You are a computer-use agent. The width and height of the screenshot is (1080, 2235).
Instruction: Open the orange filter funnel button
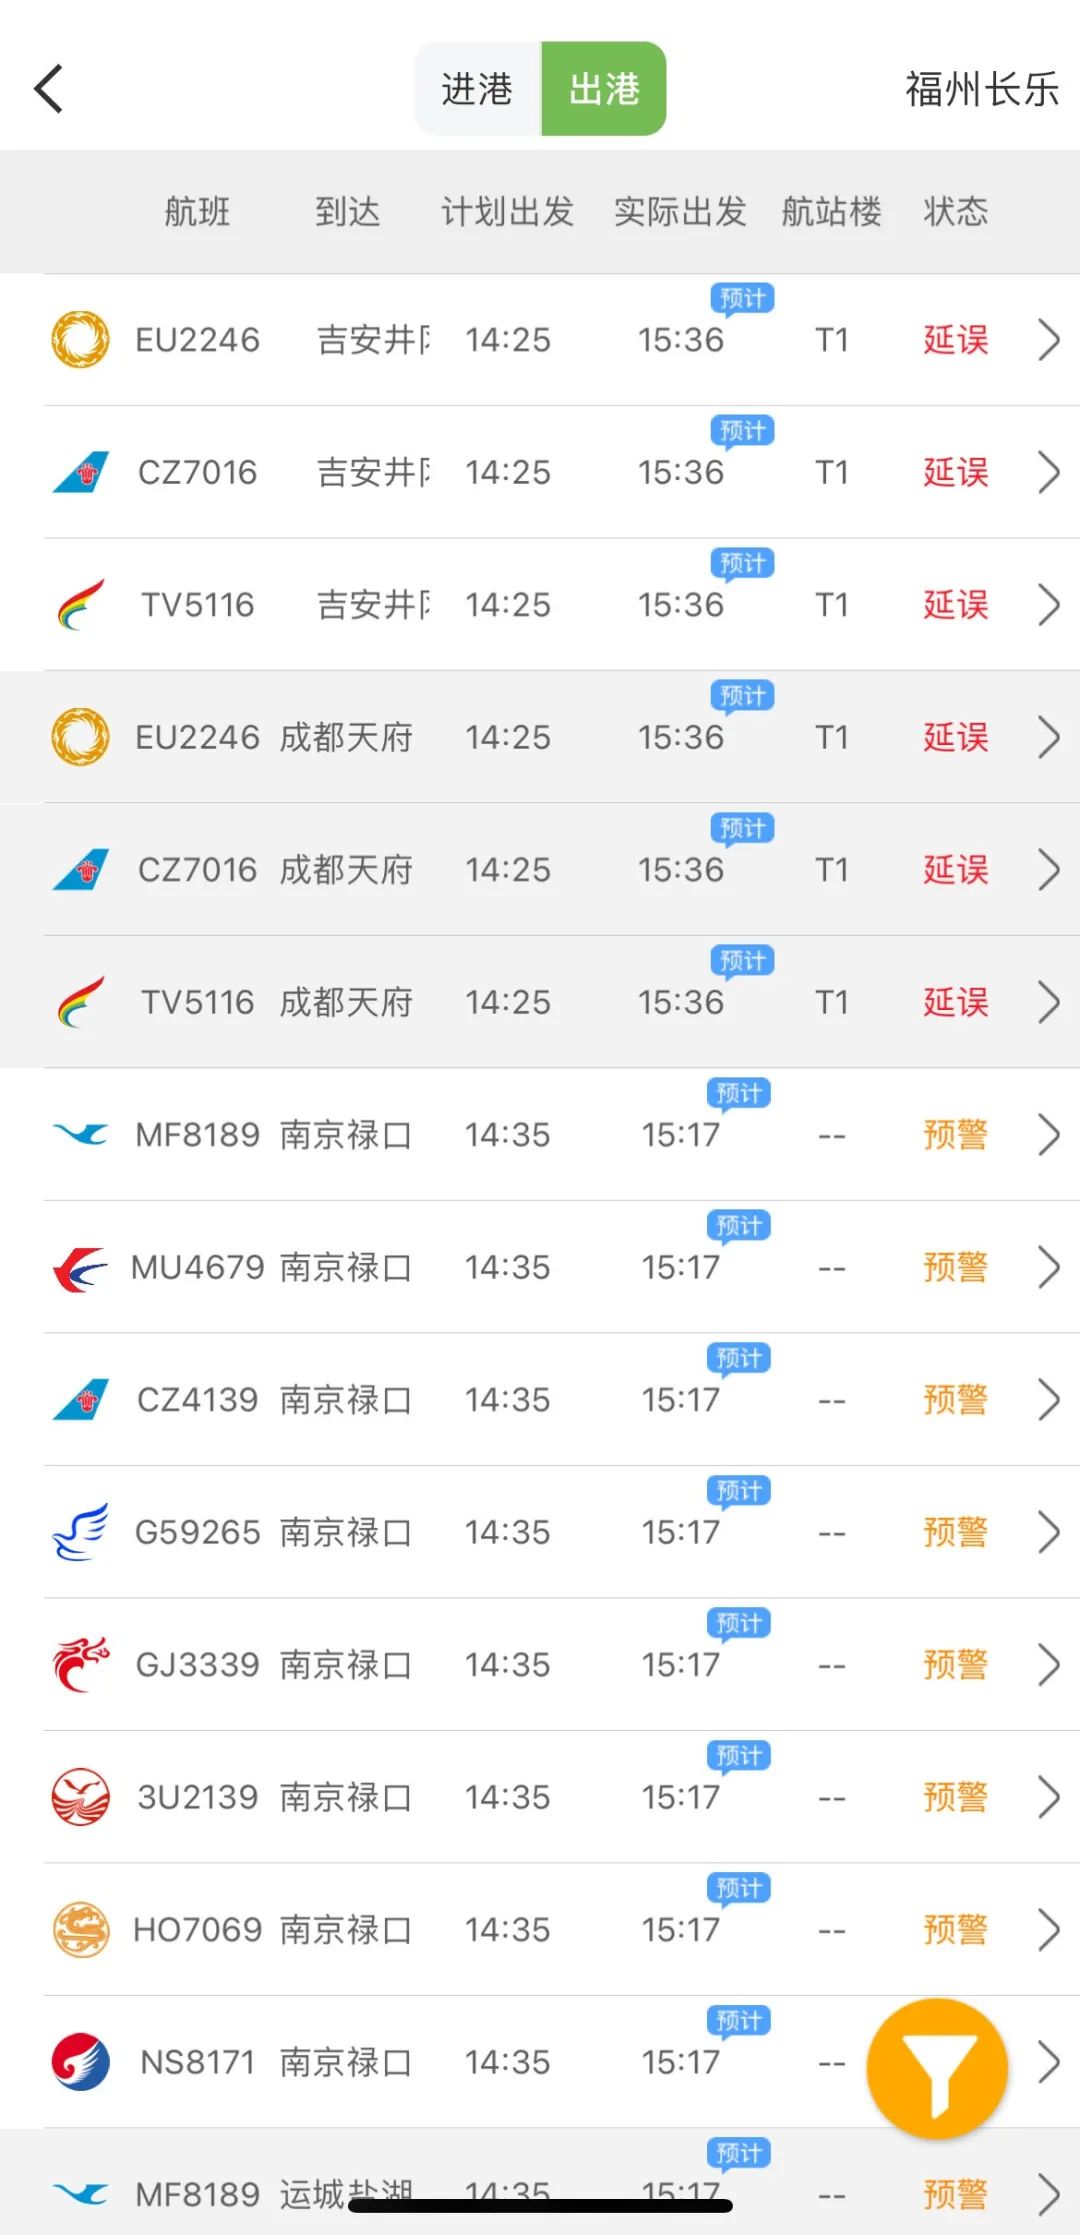click(x=937, y=2067)
